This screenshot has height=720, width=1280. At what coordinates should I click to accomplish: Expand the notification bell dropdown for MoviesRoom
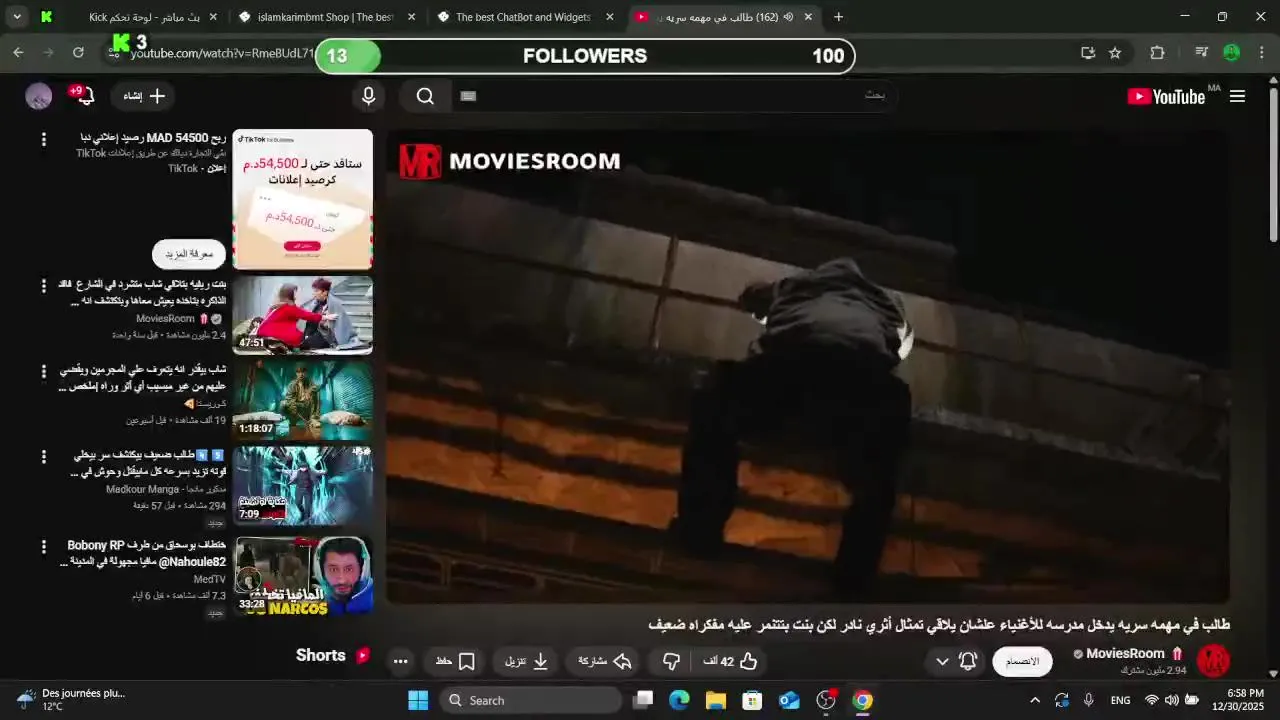957,661
